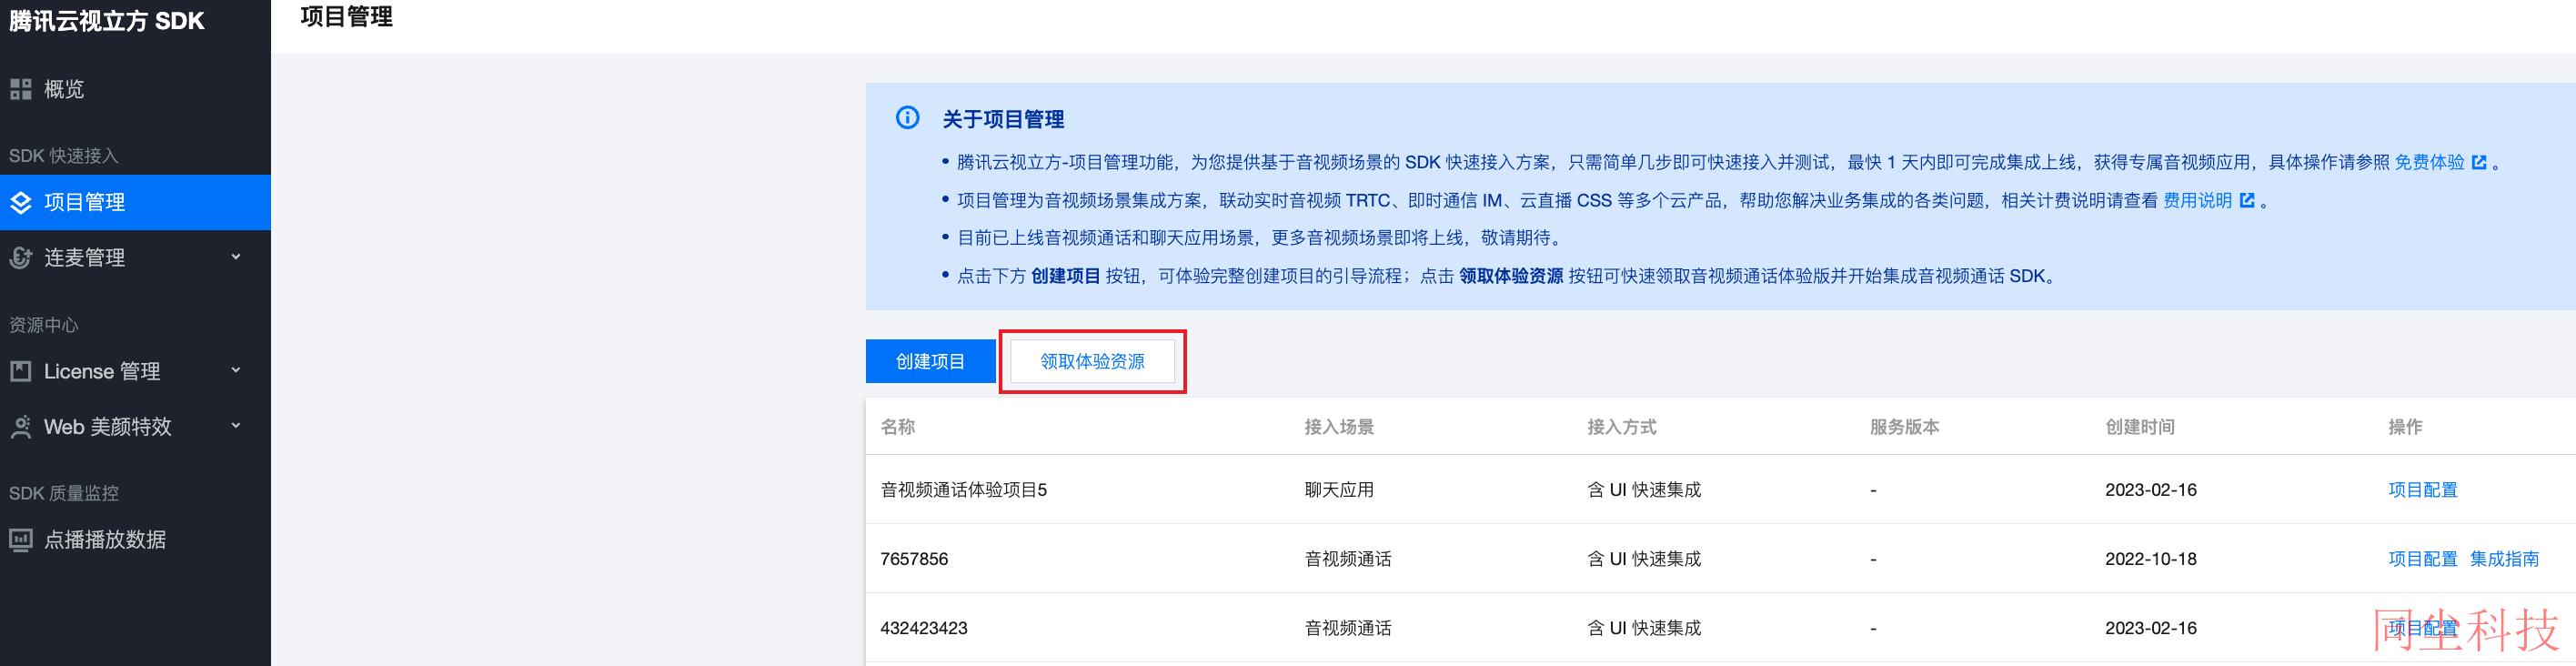This screenshot has height=666, width=2576.
Task: Click SDK 快速接入 section label
Action: (x=64, y=156)
